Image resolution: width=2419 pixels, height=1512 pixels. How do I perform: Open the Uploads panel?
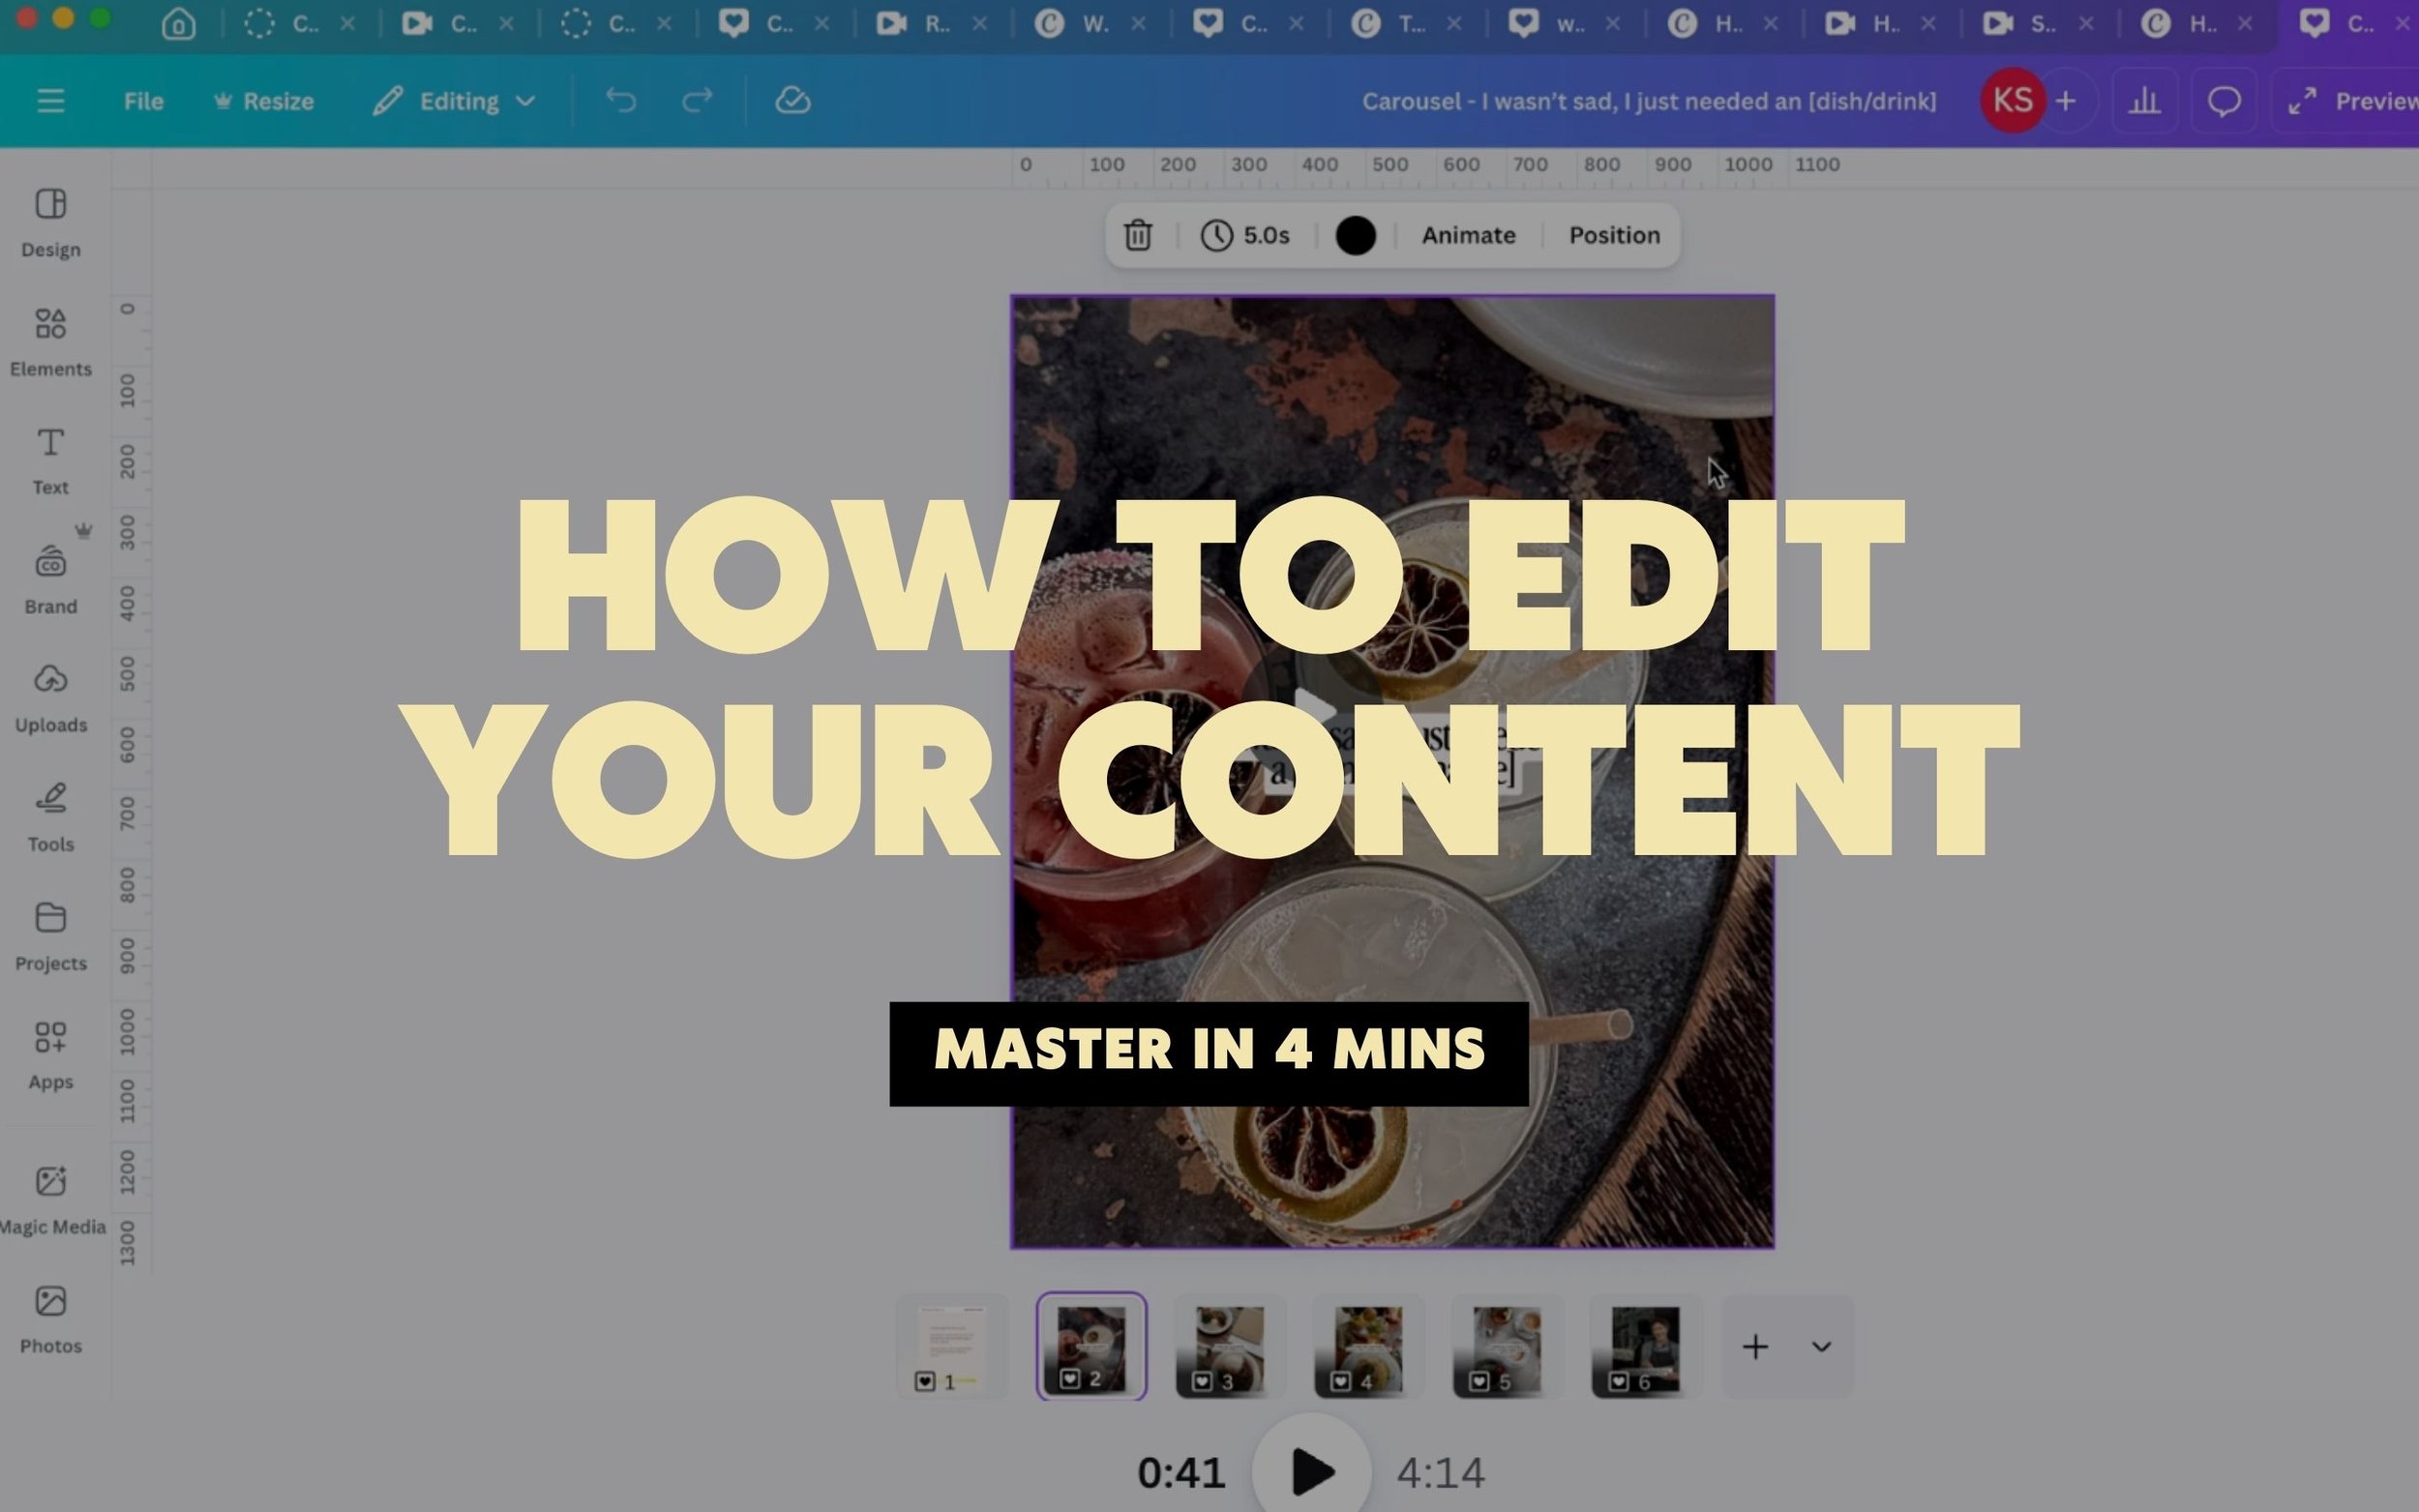tap(50, 697)
